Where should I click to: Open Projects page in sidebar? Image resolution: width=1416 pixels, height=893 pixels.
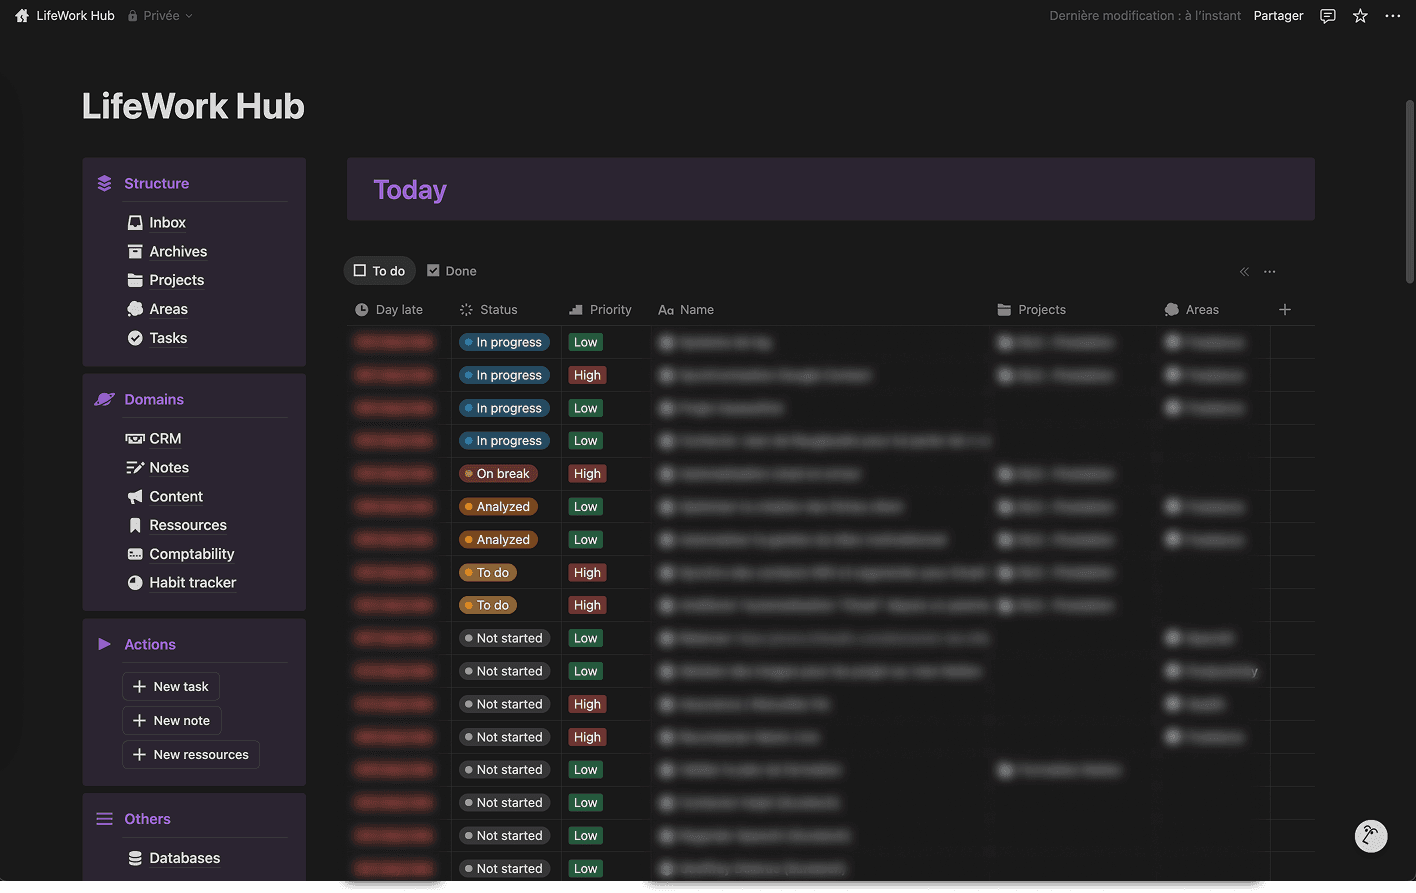176,281
